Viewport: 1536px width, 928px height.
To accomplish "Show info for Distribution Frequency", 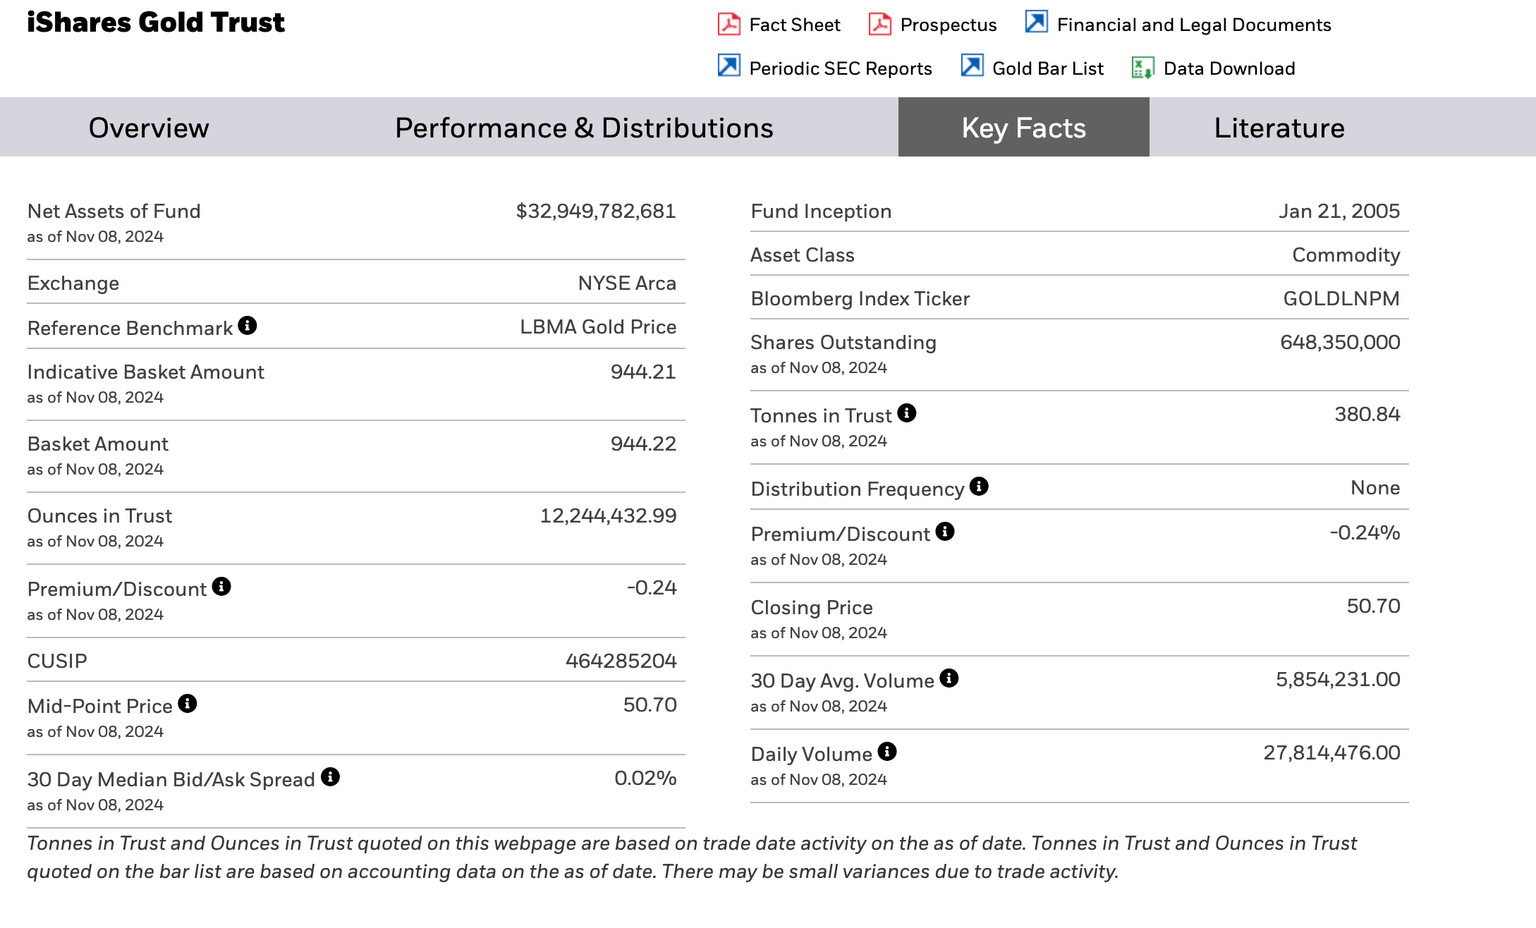I will tap(979, 486).
